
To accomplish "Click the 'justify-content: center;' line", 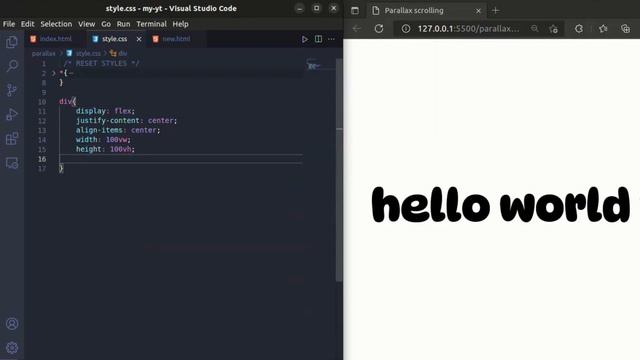I will (126, 121).
